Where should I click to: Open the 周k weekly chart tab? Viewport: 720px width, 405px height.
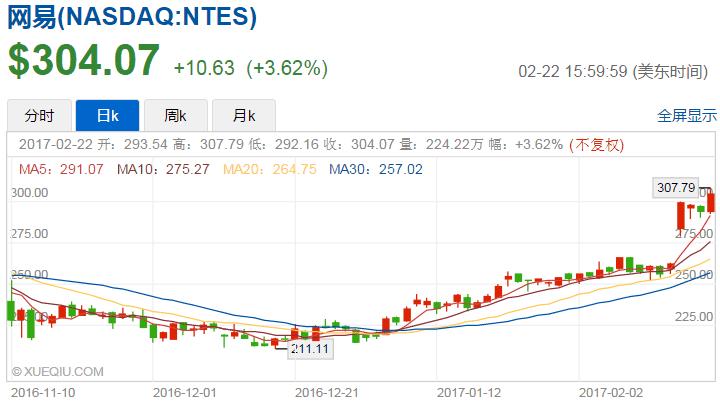pos(176,116)
